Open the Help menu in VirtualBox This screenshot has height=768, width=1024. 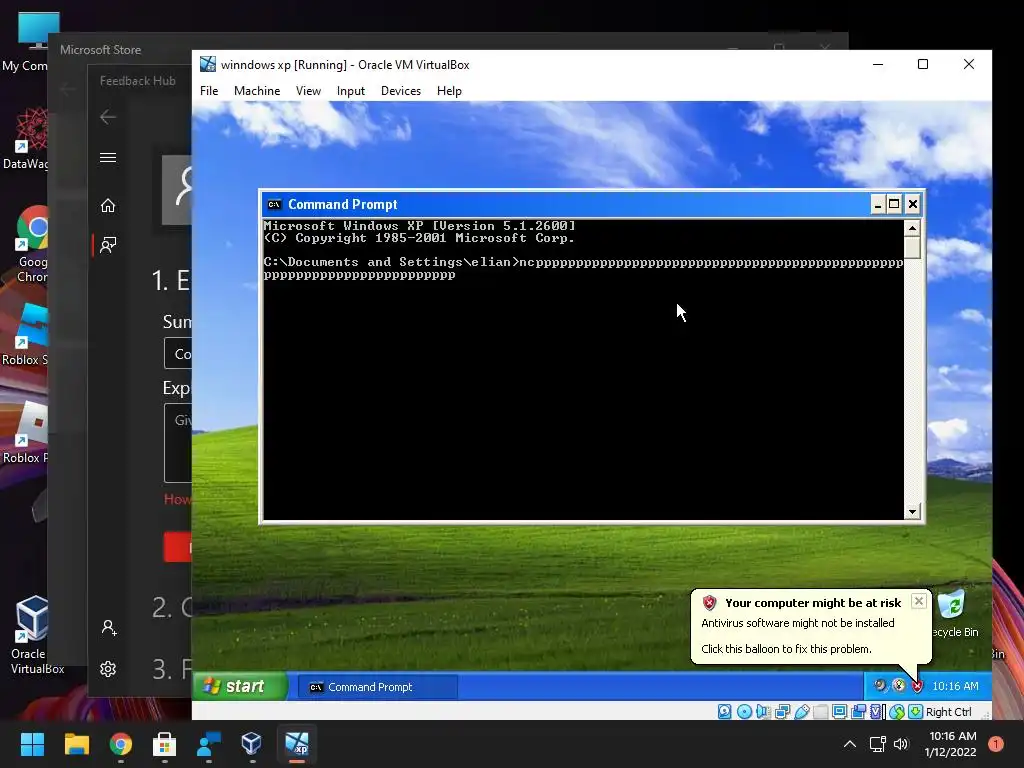pos(449,91)
